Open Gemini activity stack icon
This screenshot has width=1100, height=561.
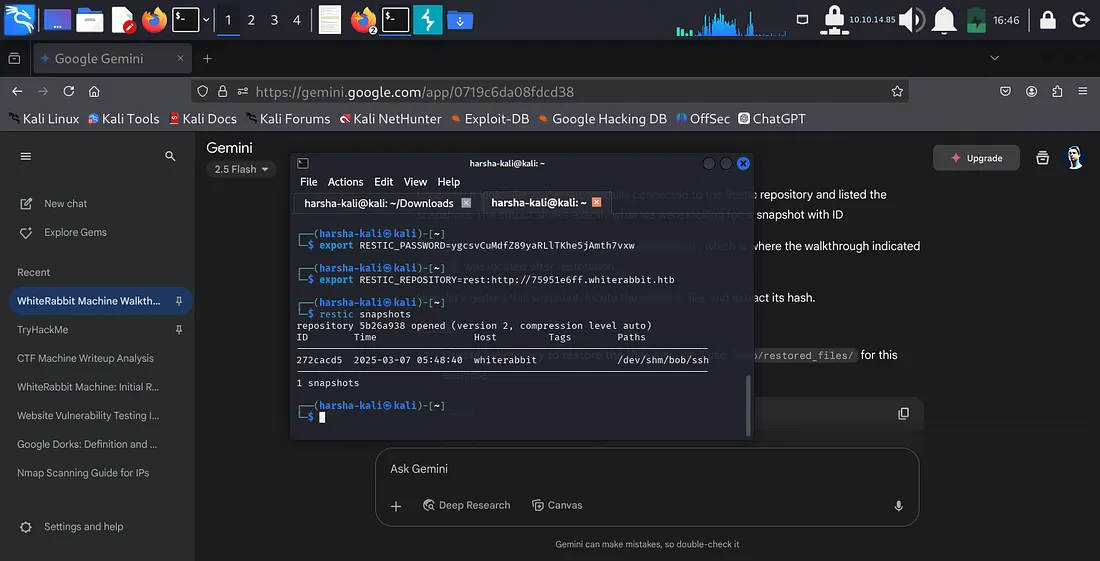[x=1043, y=158]
